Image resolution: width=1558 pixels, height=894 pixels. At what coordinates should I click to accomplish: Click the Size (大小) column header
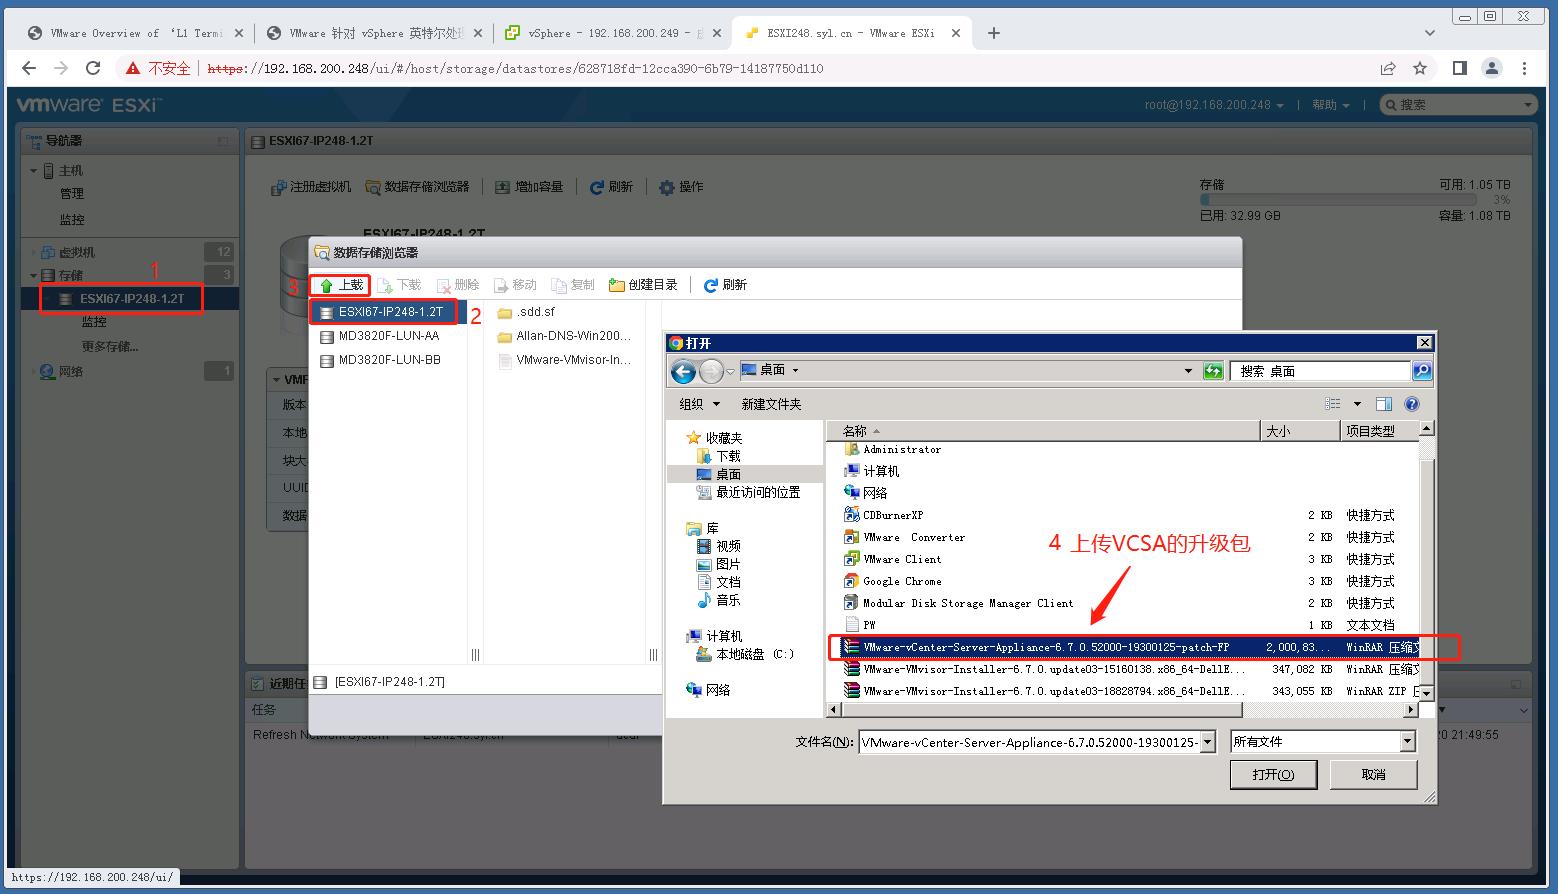[1300, 431]
